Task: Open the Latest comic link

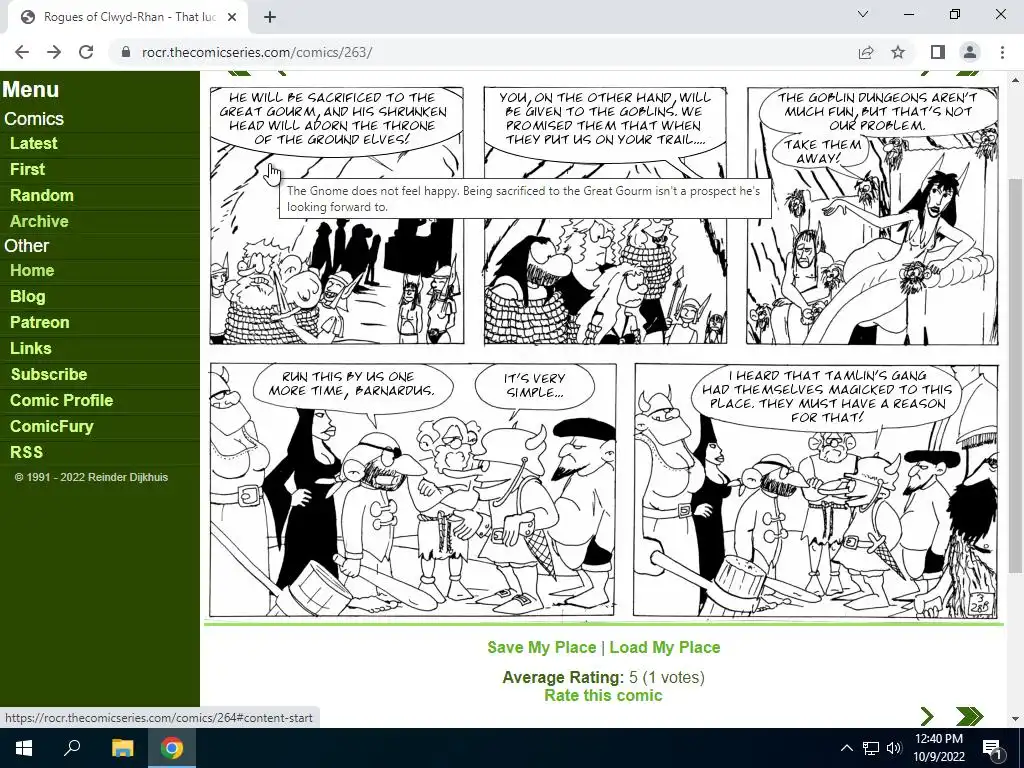Action: coord(33,144)
